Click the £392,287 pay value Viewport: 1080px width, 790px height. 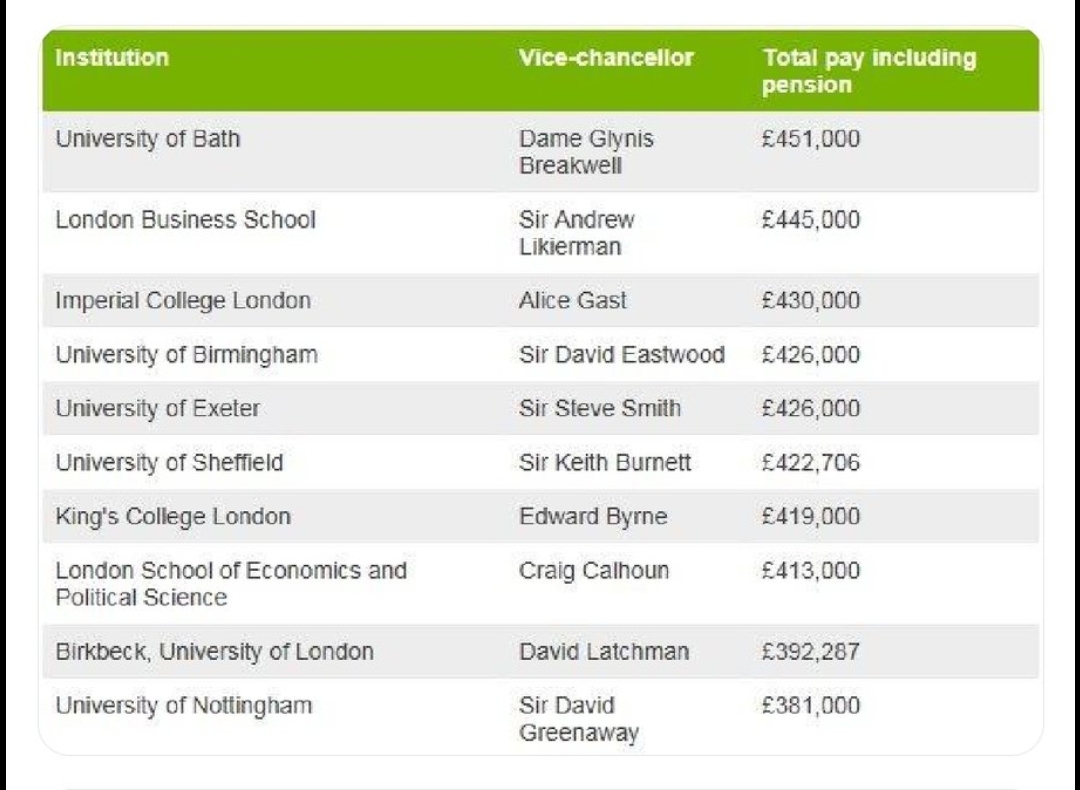click(x=811, y=652)
